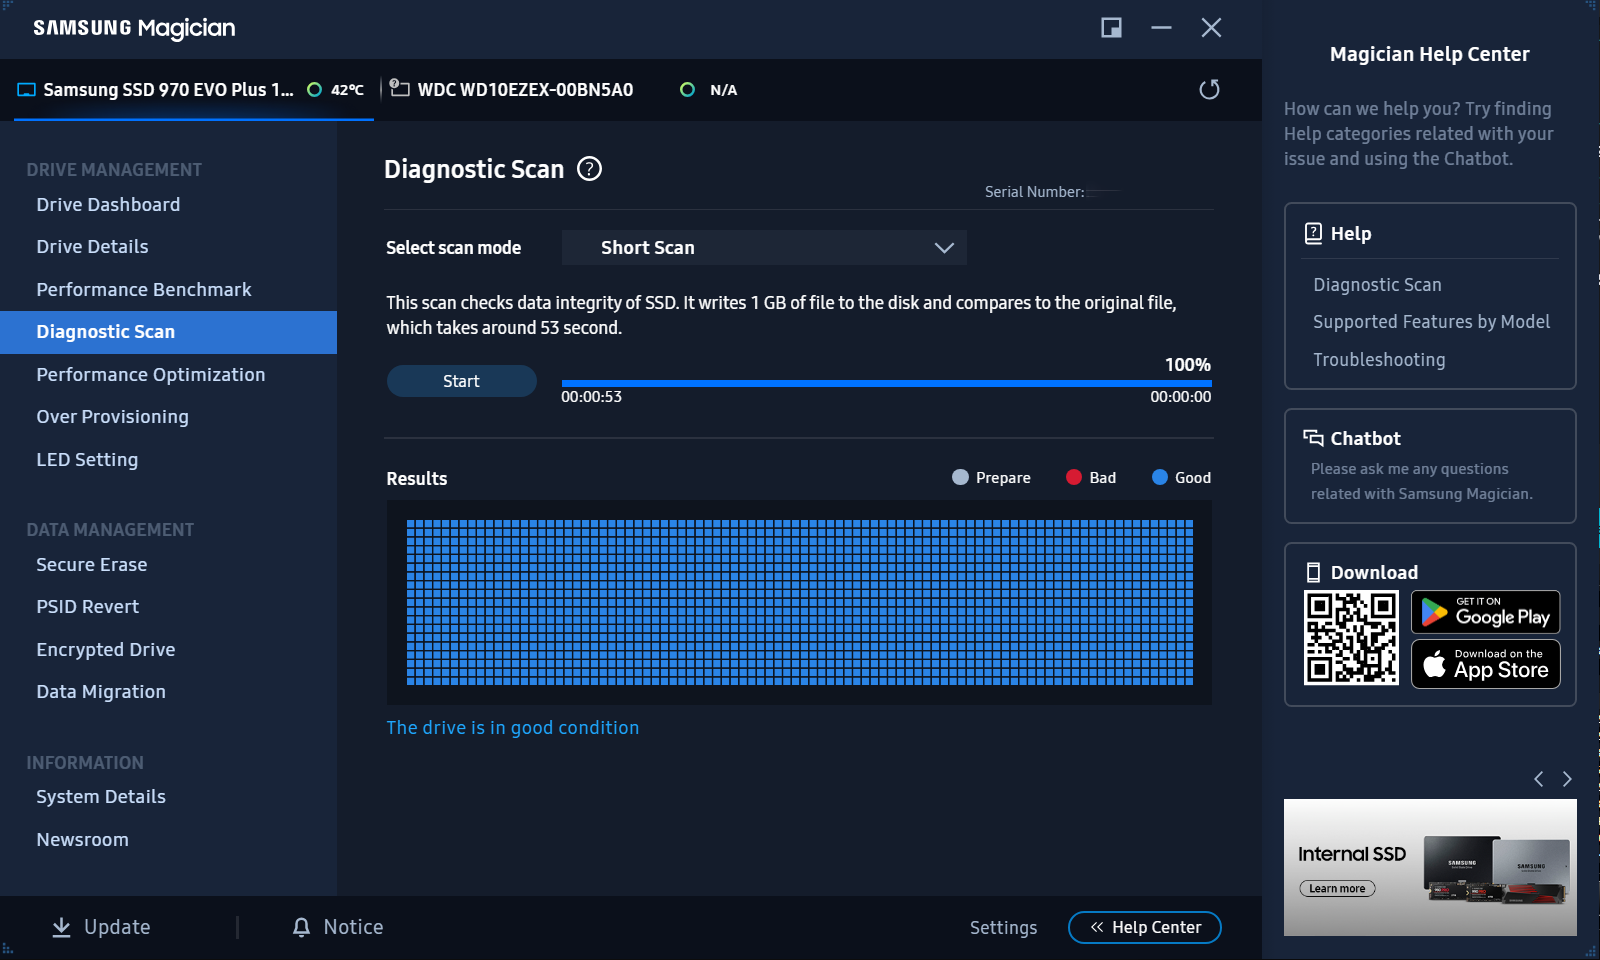The image size is (1600, 960).
Task: Show previous banner with left arrow
Action: coord(1539,779)
